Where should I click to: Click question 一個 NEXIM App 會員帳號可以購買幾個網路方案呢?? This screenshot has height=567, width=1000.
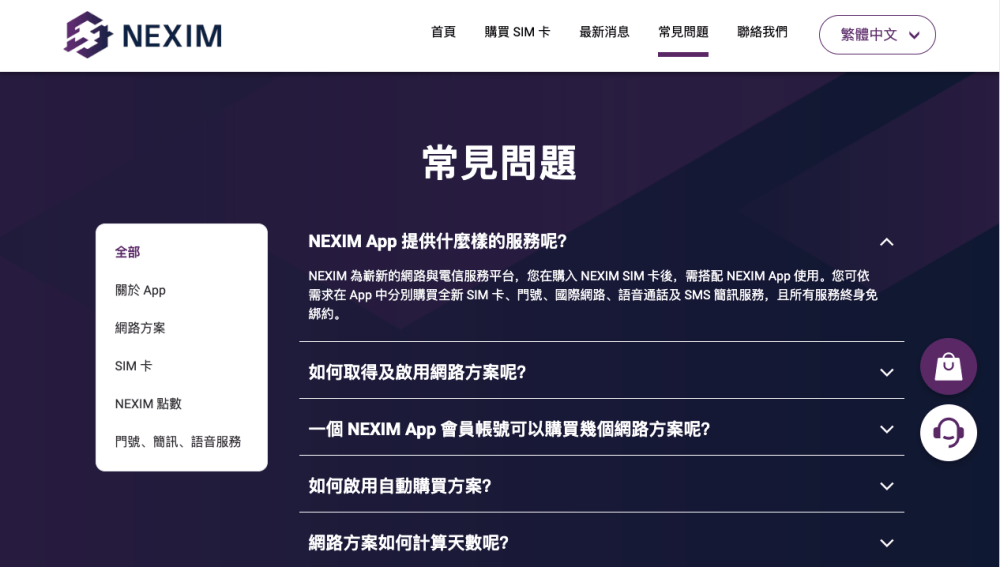click(x=509, y=429)
